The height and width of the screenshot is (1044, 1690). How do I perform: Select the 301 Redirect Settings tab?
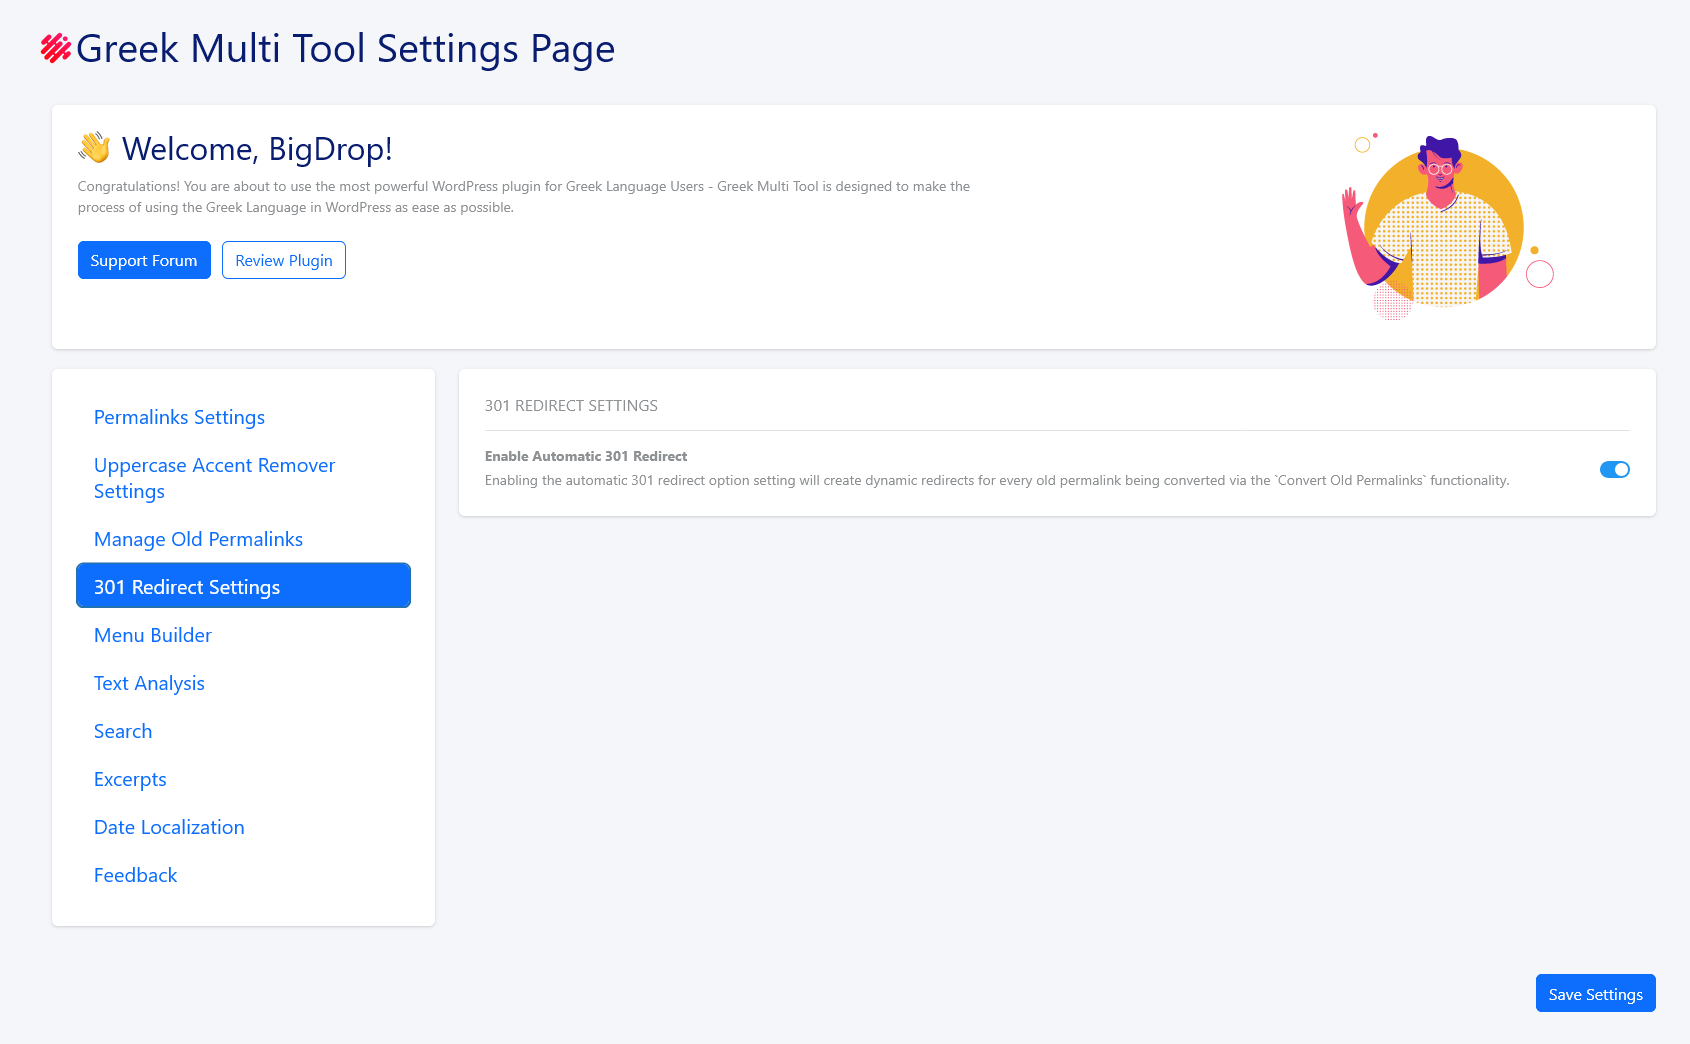pos(243,586)
